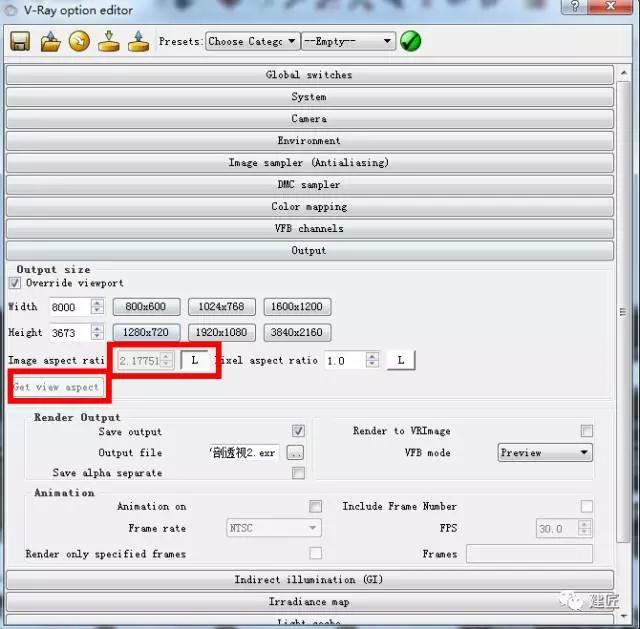640x629 pixels.
Task: Open the Frame rate NTSC dropdown
Action: point(274,528)
